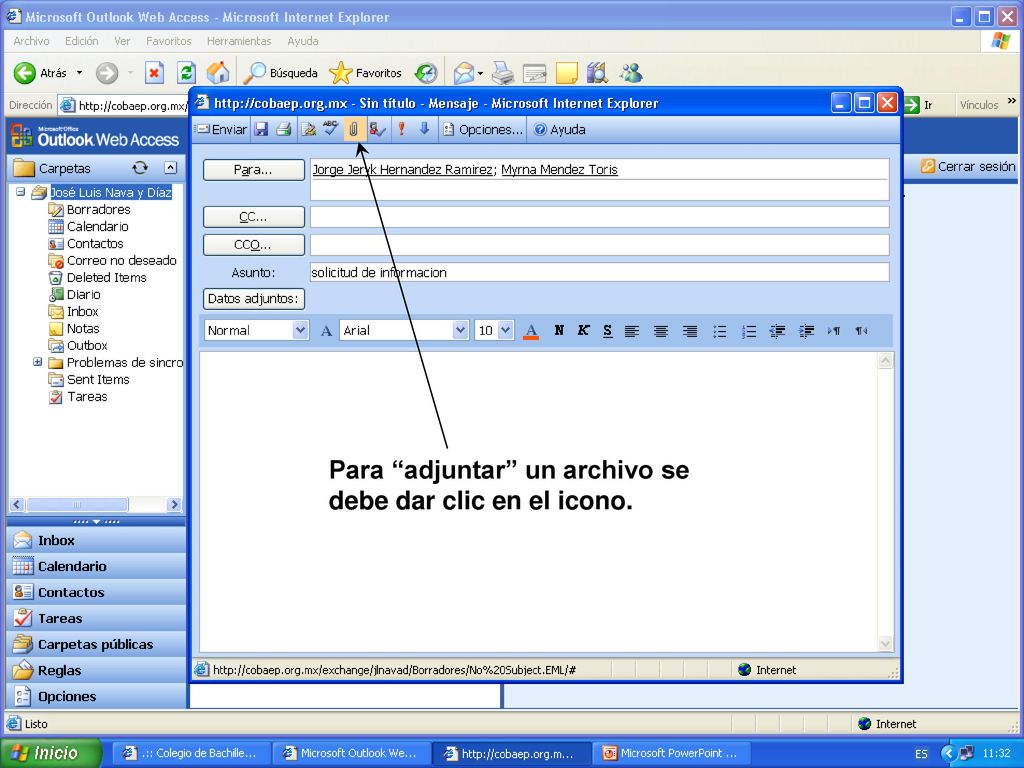Click the check names icon

click(377, 129)
